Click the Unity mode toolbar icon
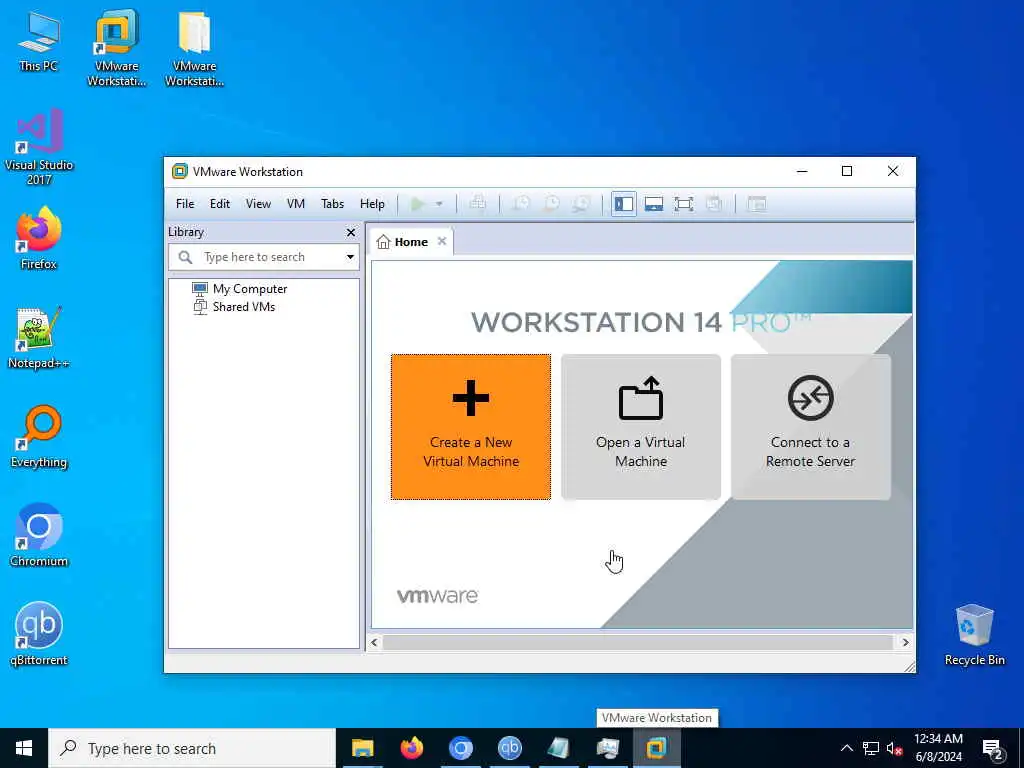 coord(714,204)
